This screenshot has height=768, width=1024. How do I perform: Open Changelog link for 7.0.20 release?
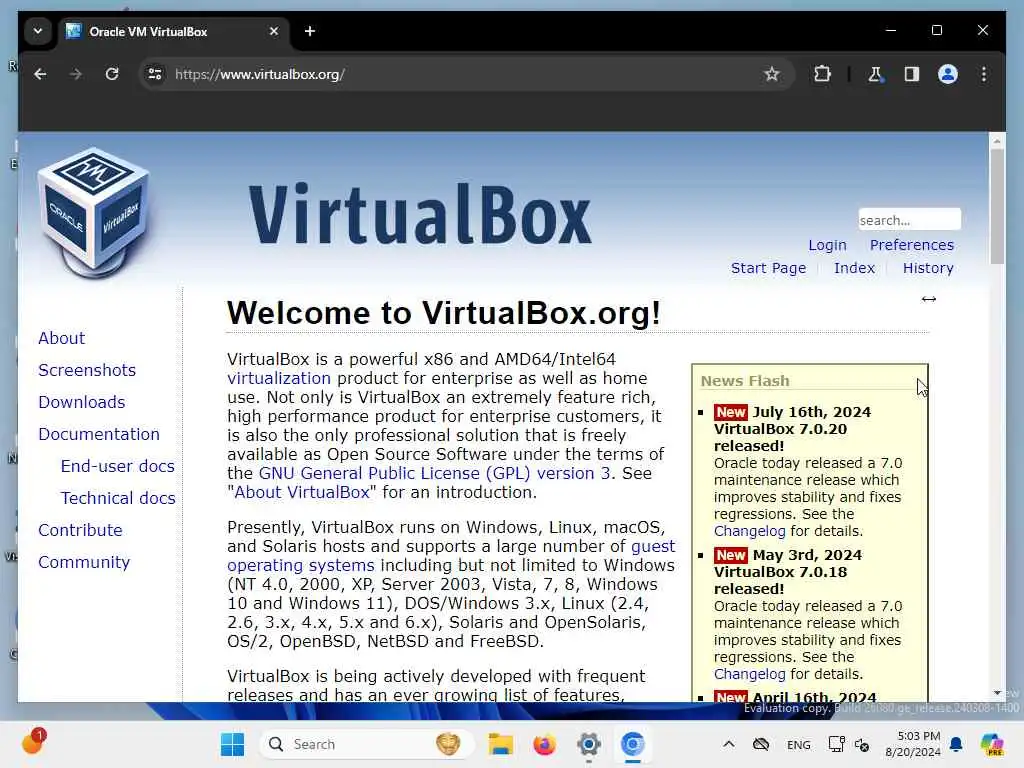point(749,532)
